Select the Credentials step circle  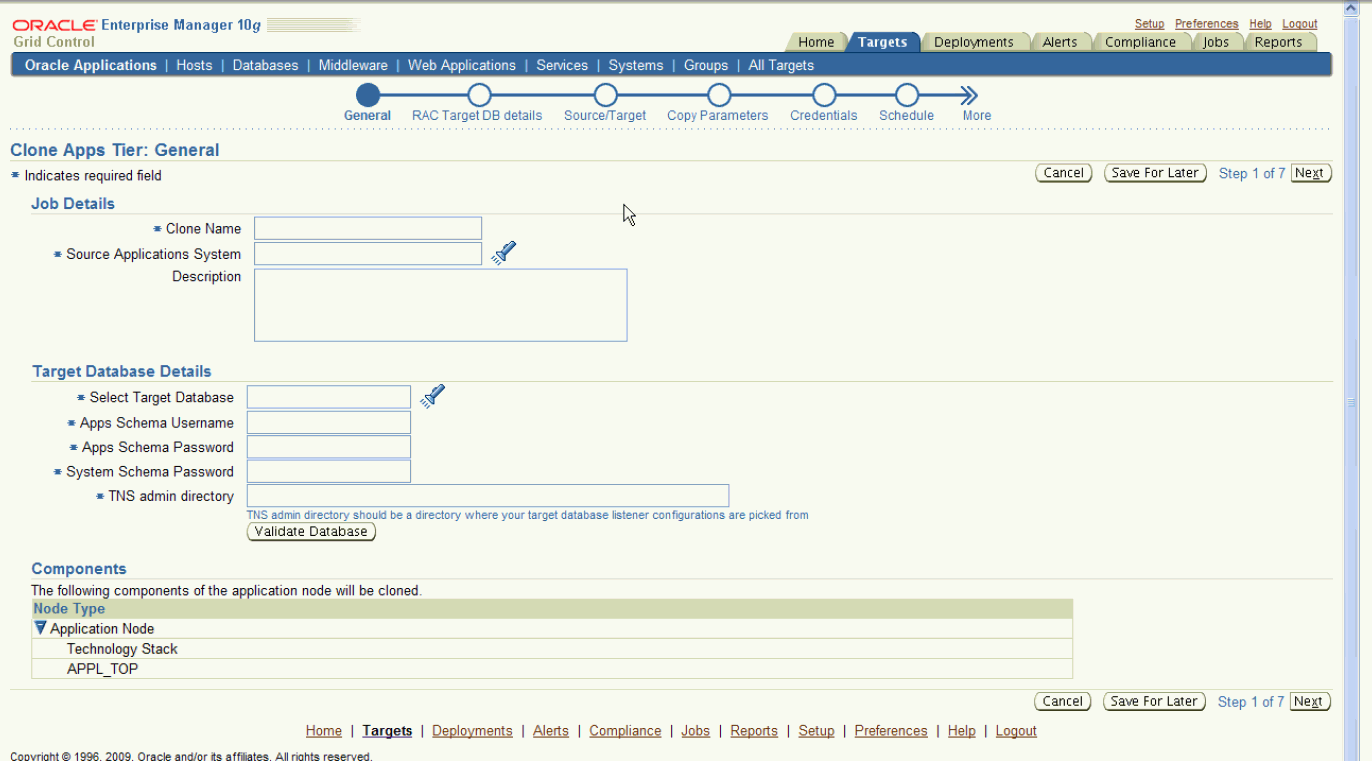[824, 95]
